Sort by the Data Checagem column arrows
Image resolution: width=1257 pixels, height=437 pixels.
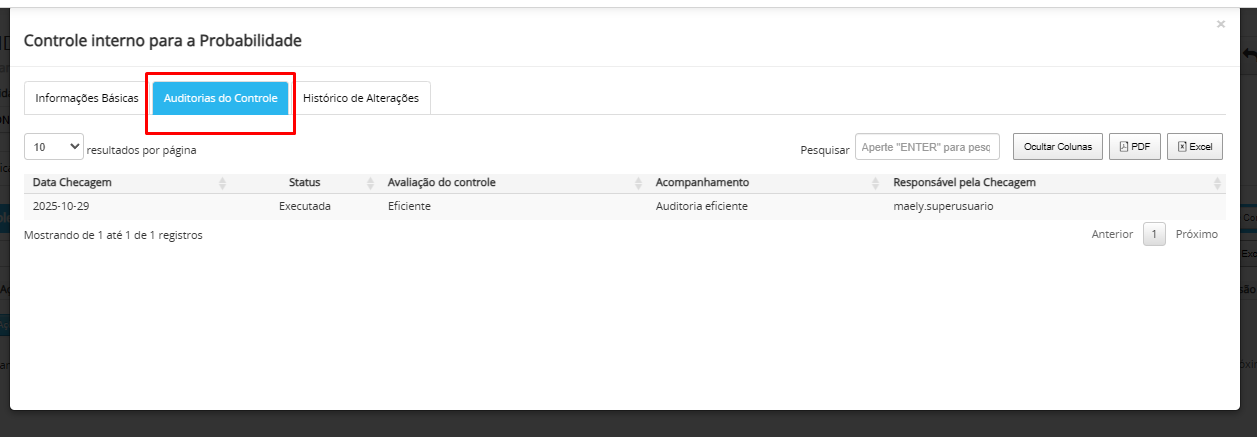(x=222, y=183)
